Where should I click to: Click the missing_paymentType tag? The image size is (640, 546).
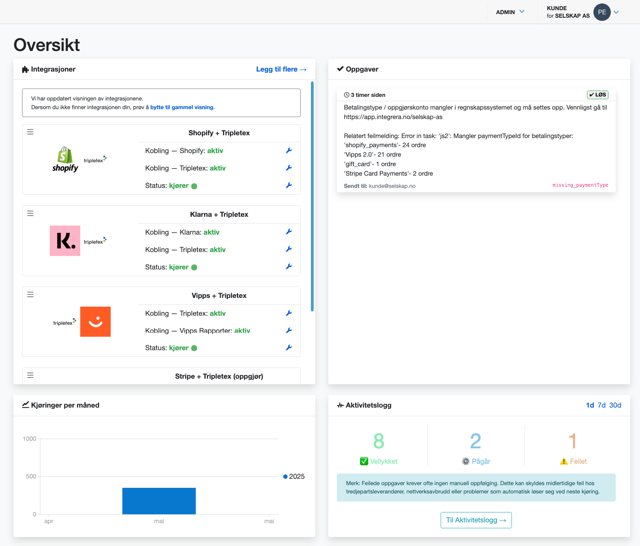(580, 185)
